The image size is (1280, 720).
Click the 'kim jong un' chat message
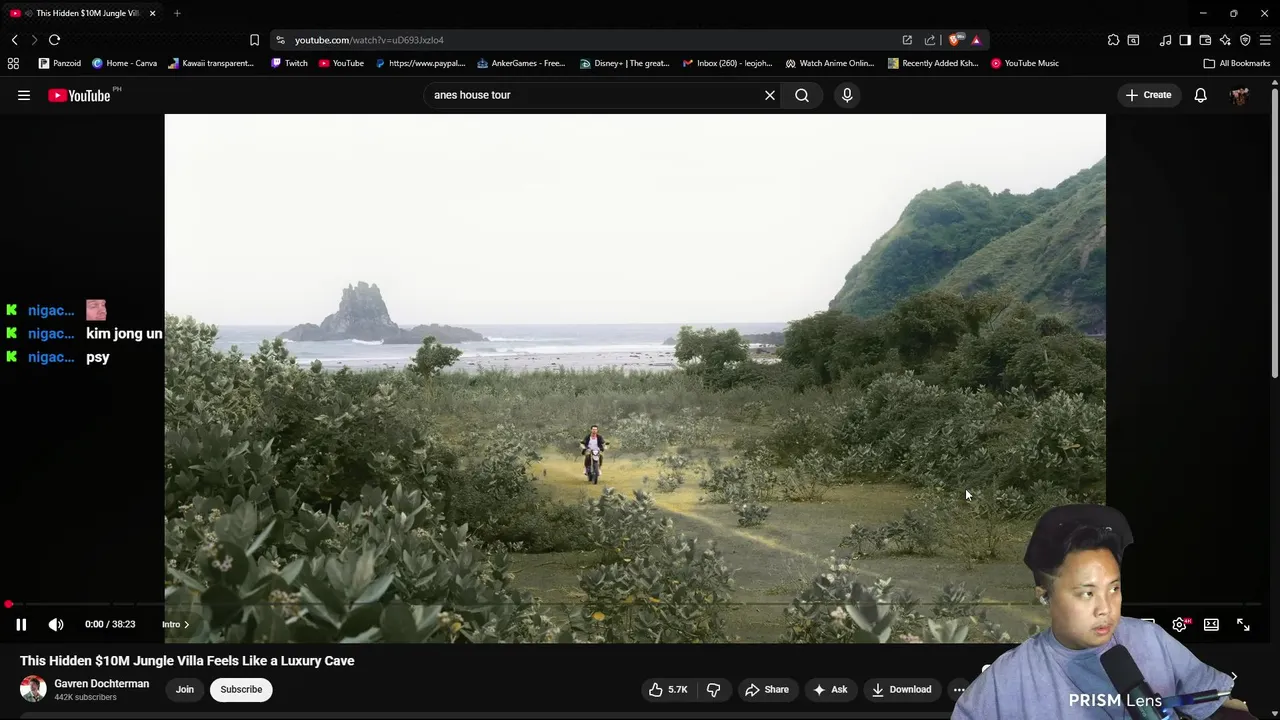click(124, 334)
